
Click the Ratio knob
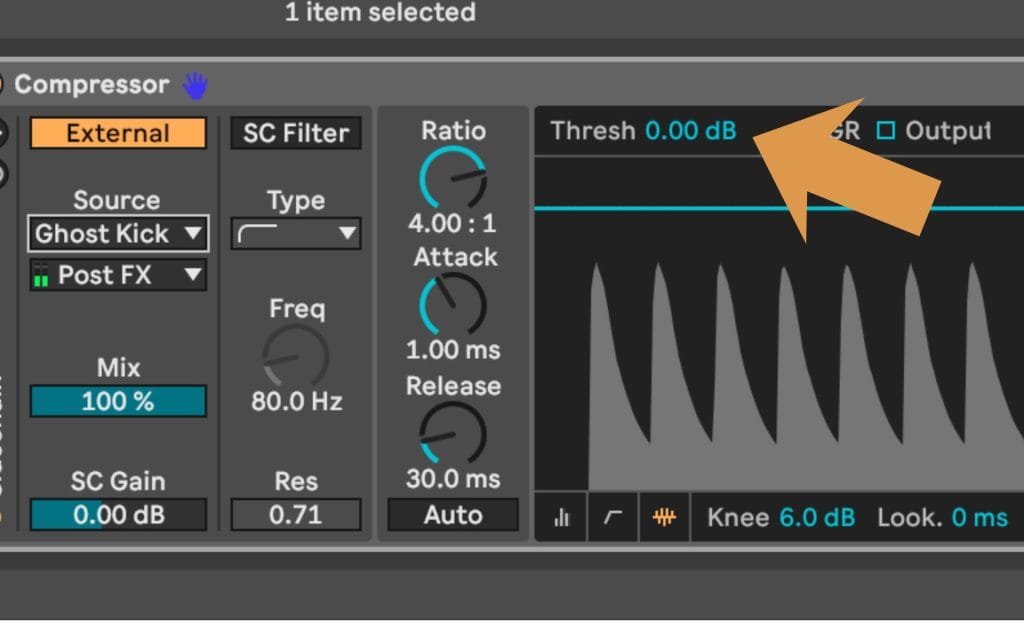point(453,178)
